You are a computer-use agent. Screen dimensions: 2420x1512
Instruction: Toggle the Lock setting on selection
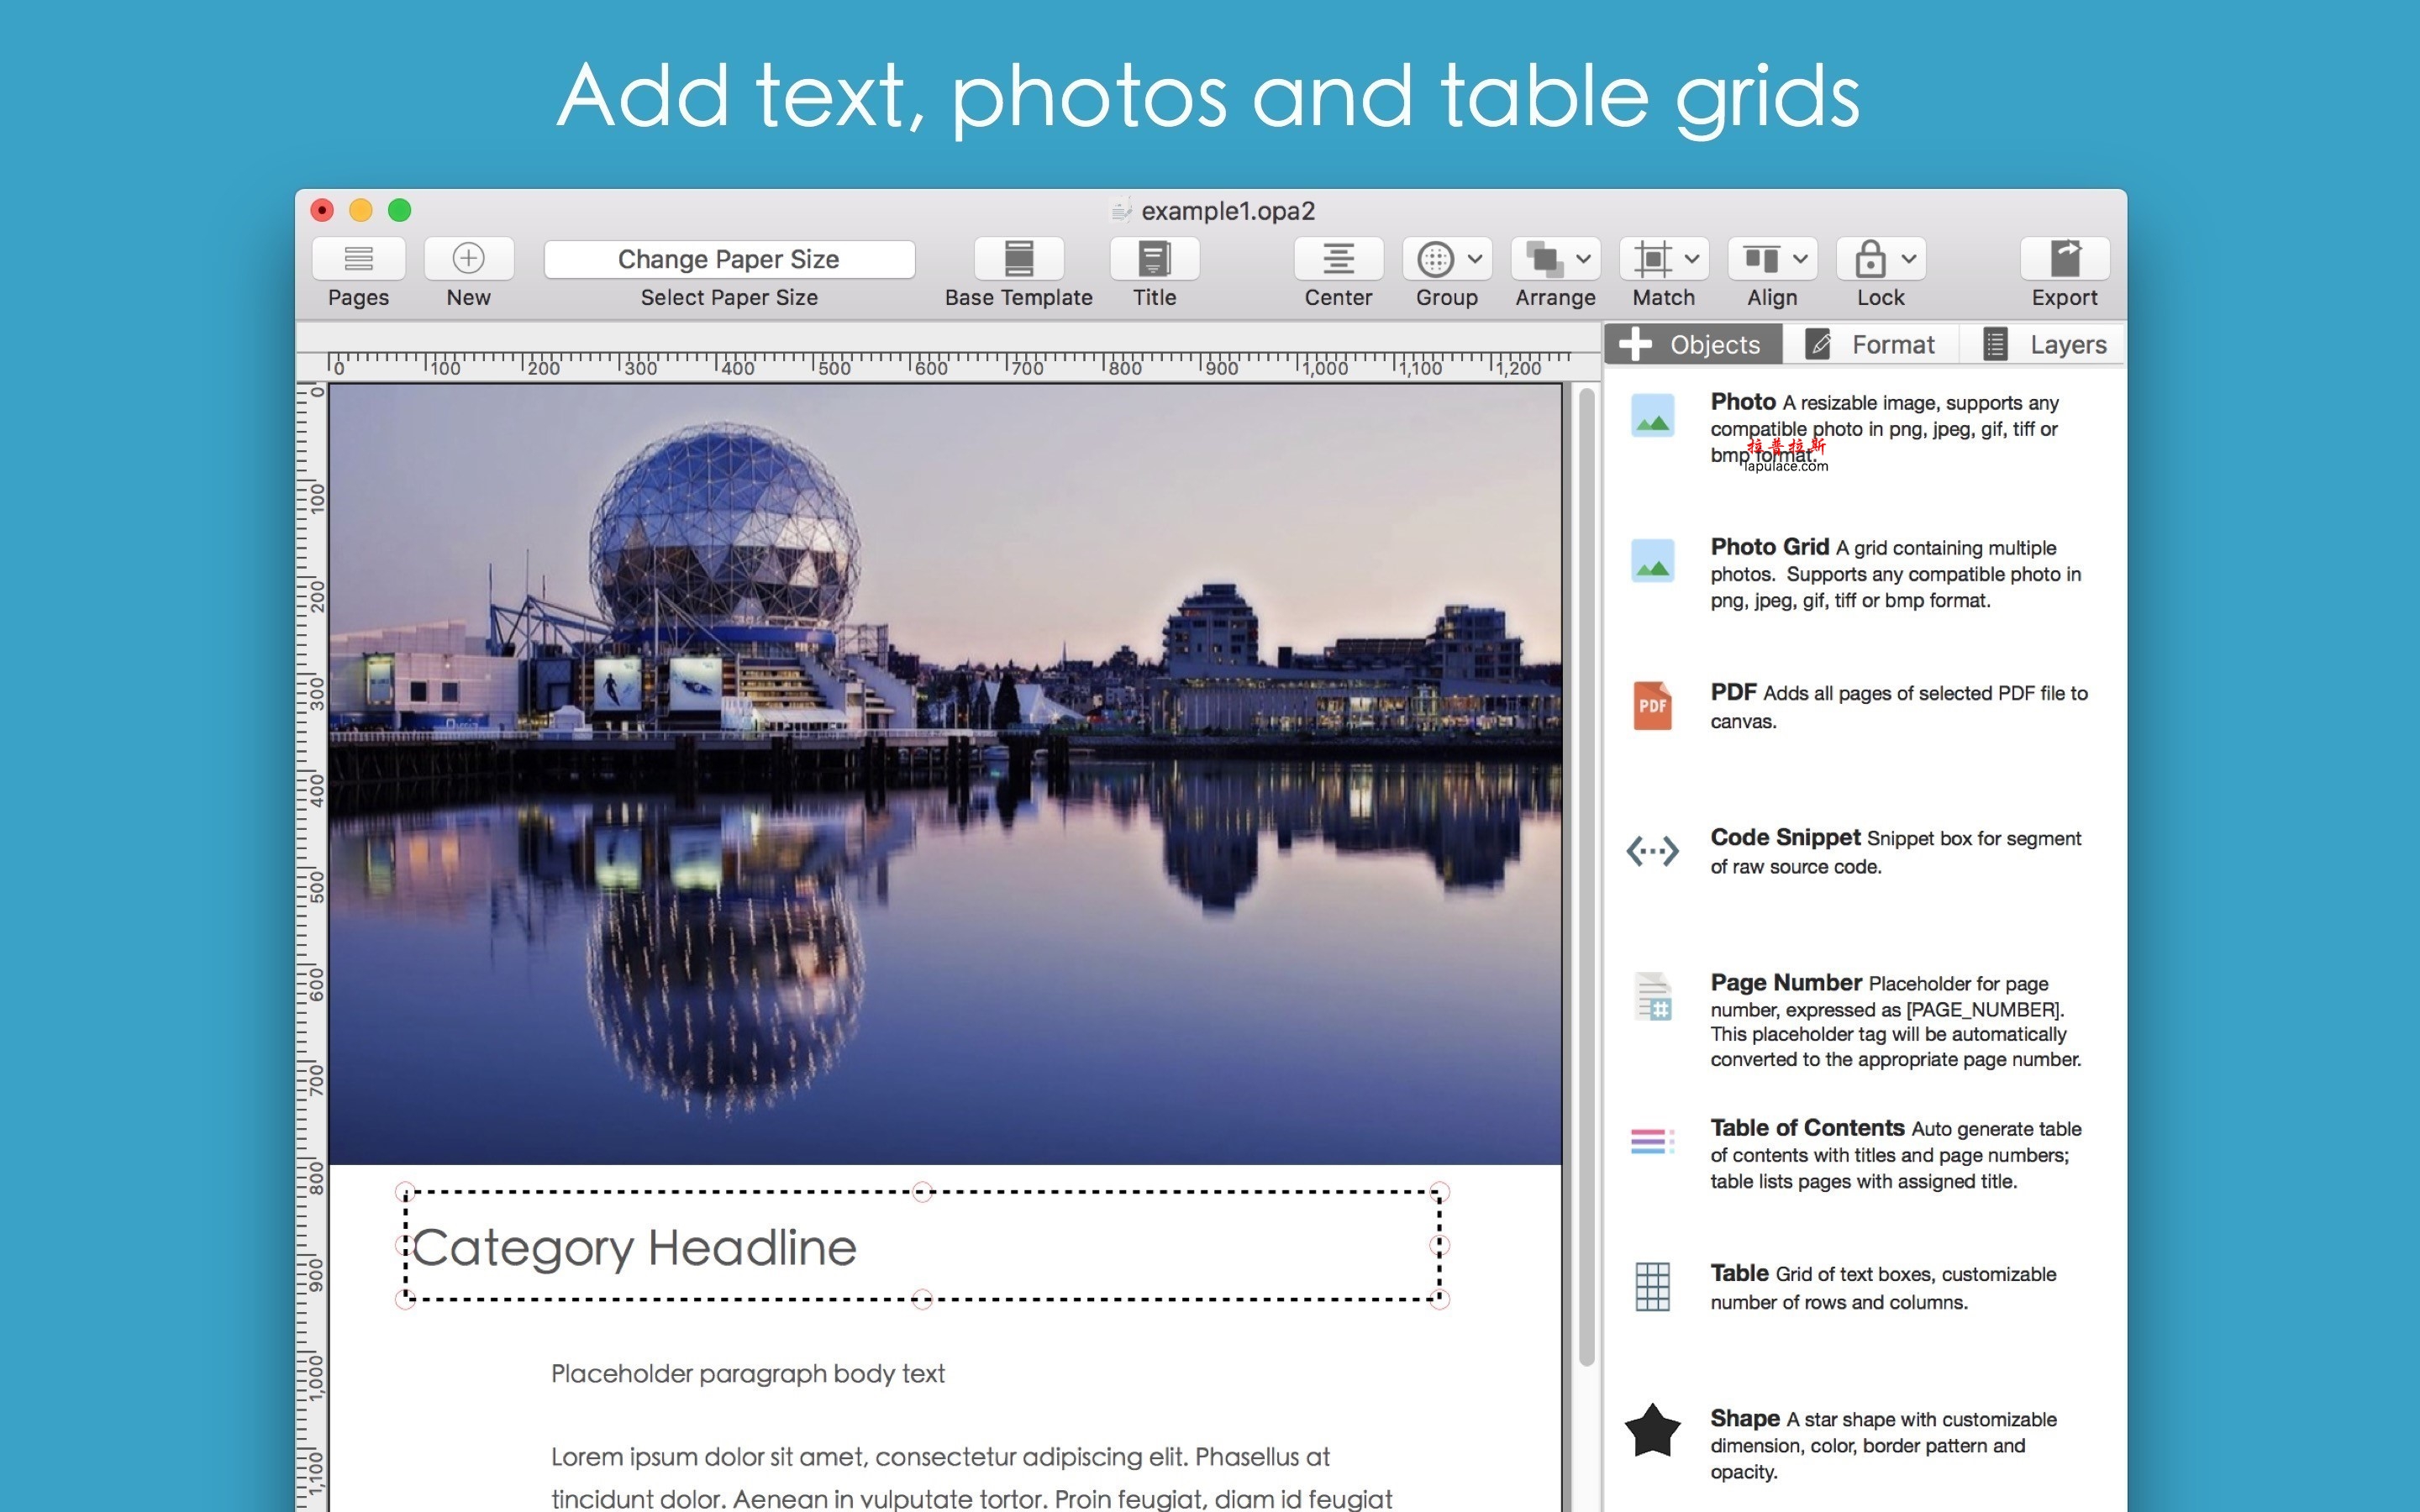1872,258
